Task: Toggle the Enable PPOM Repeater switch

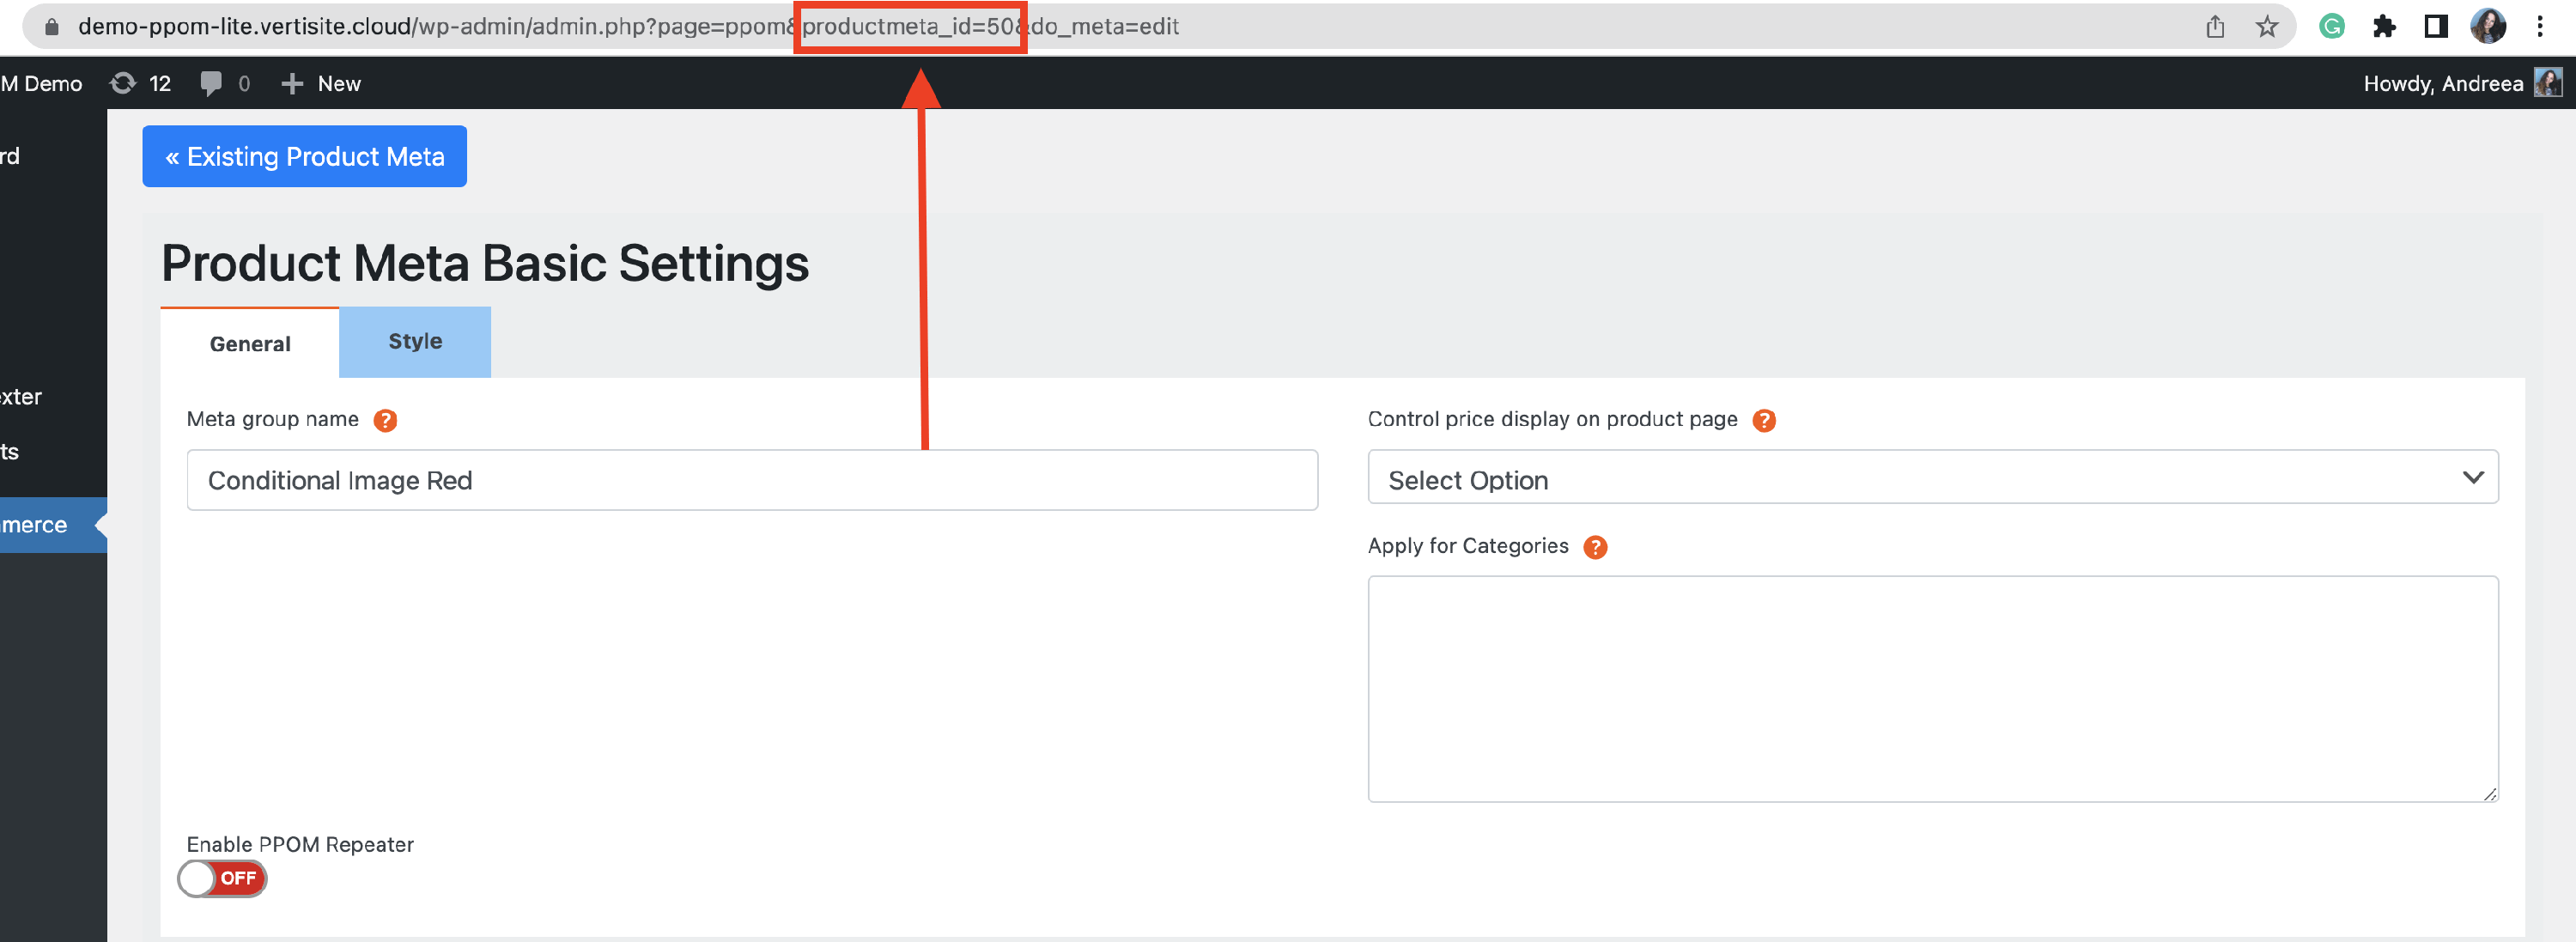Action: [222, 878]
